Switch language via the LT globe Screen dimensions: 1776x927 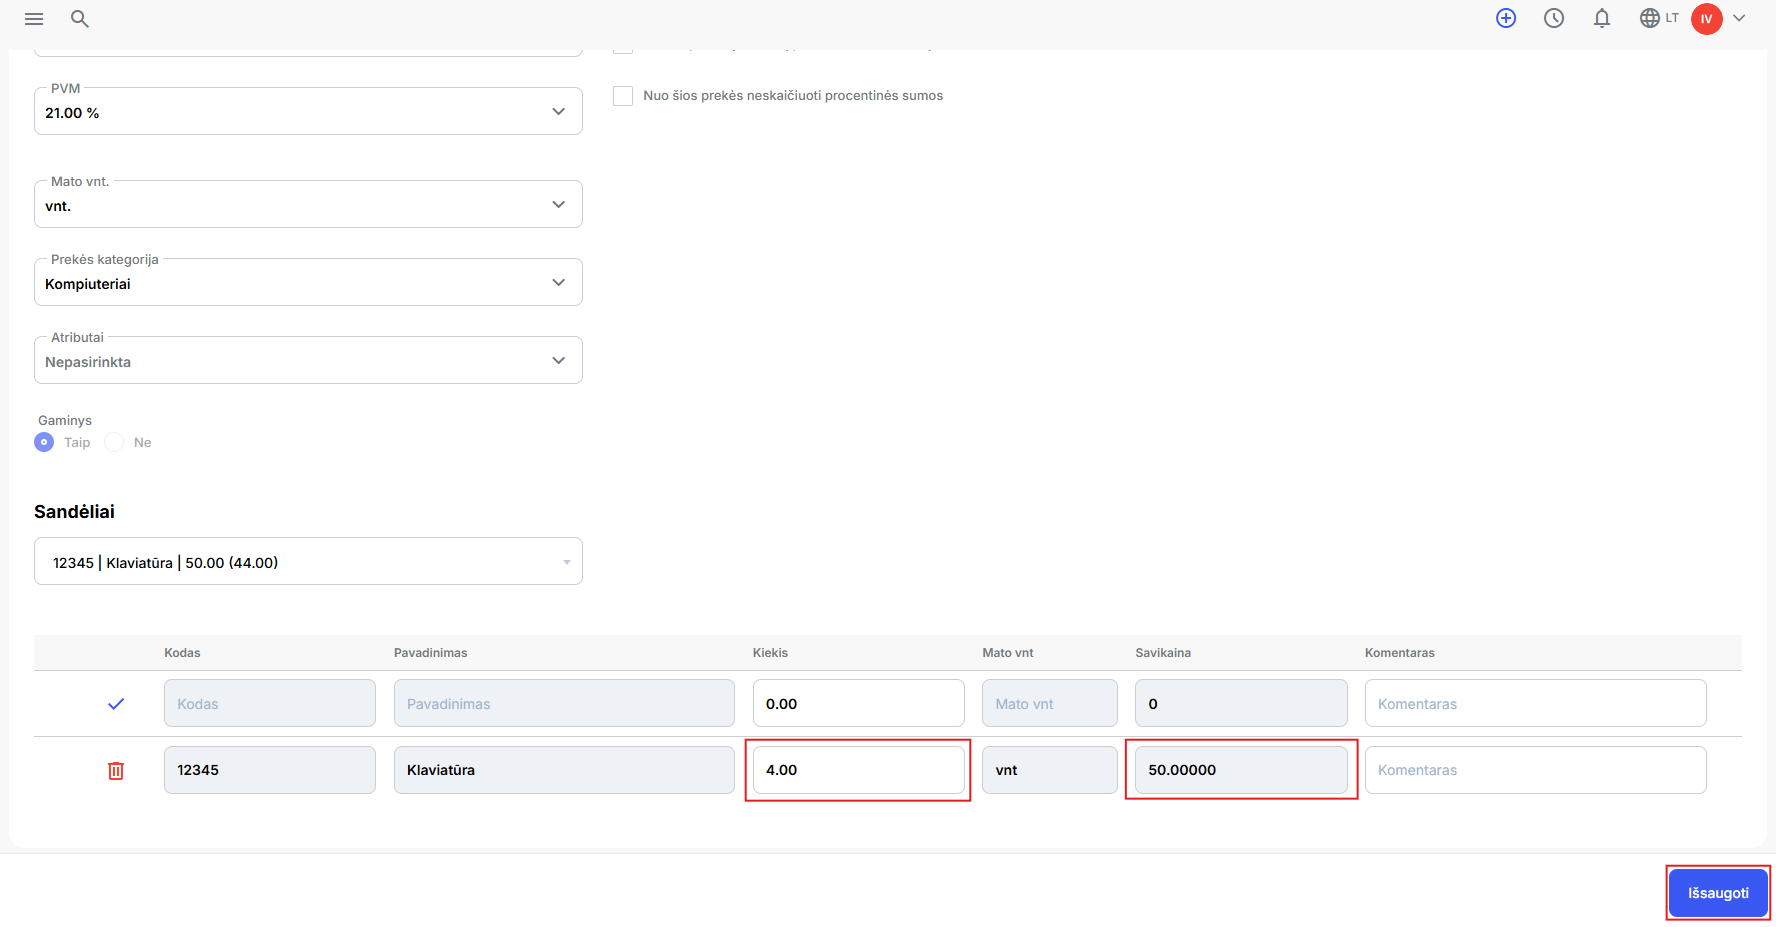(1659, 18)
